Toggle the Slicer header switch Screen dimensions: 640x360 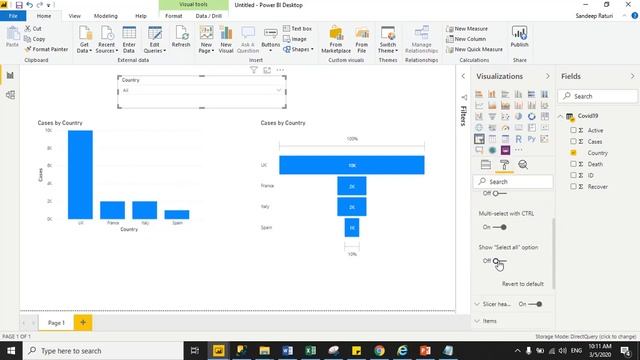535,304
